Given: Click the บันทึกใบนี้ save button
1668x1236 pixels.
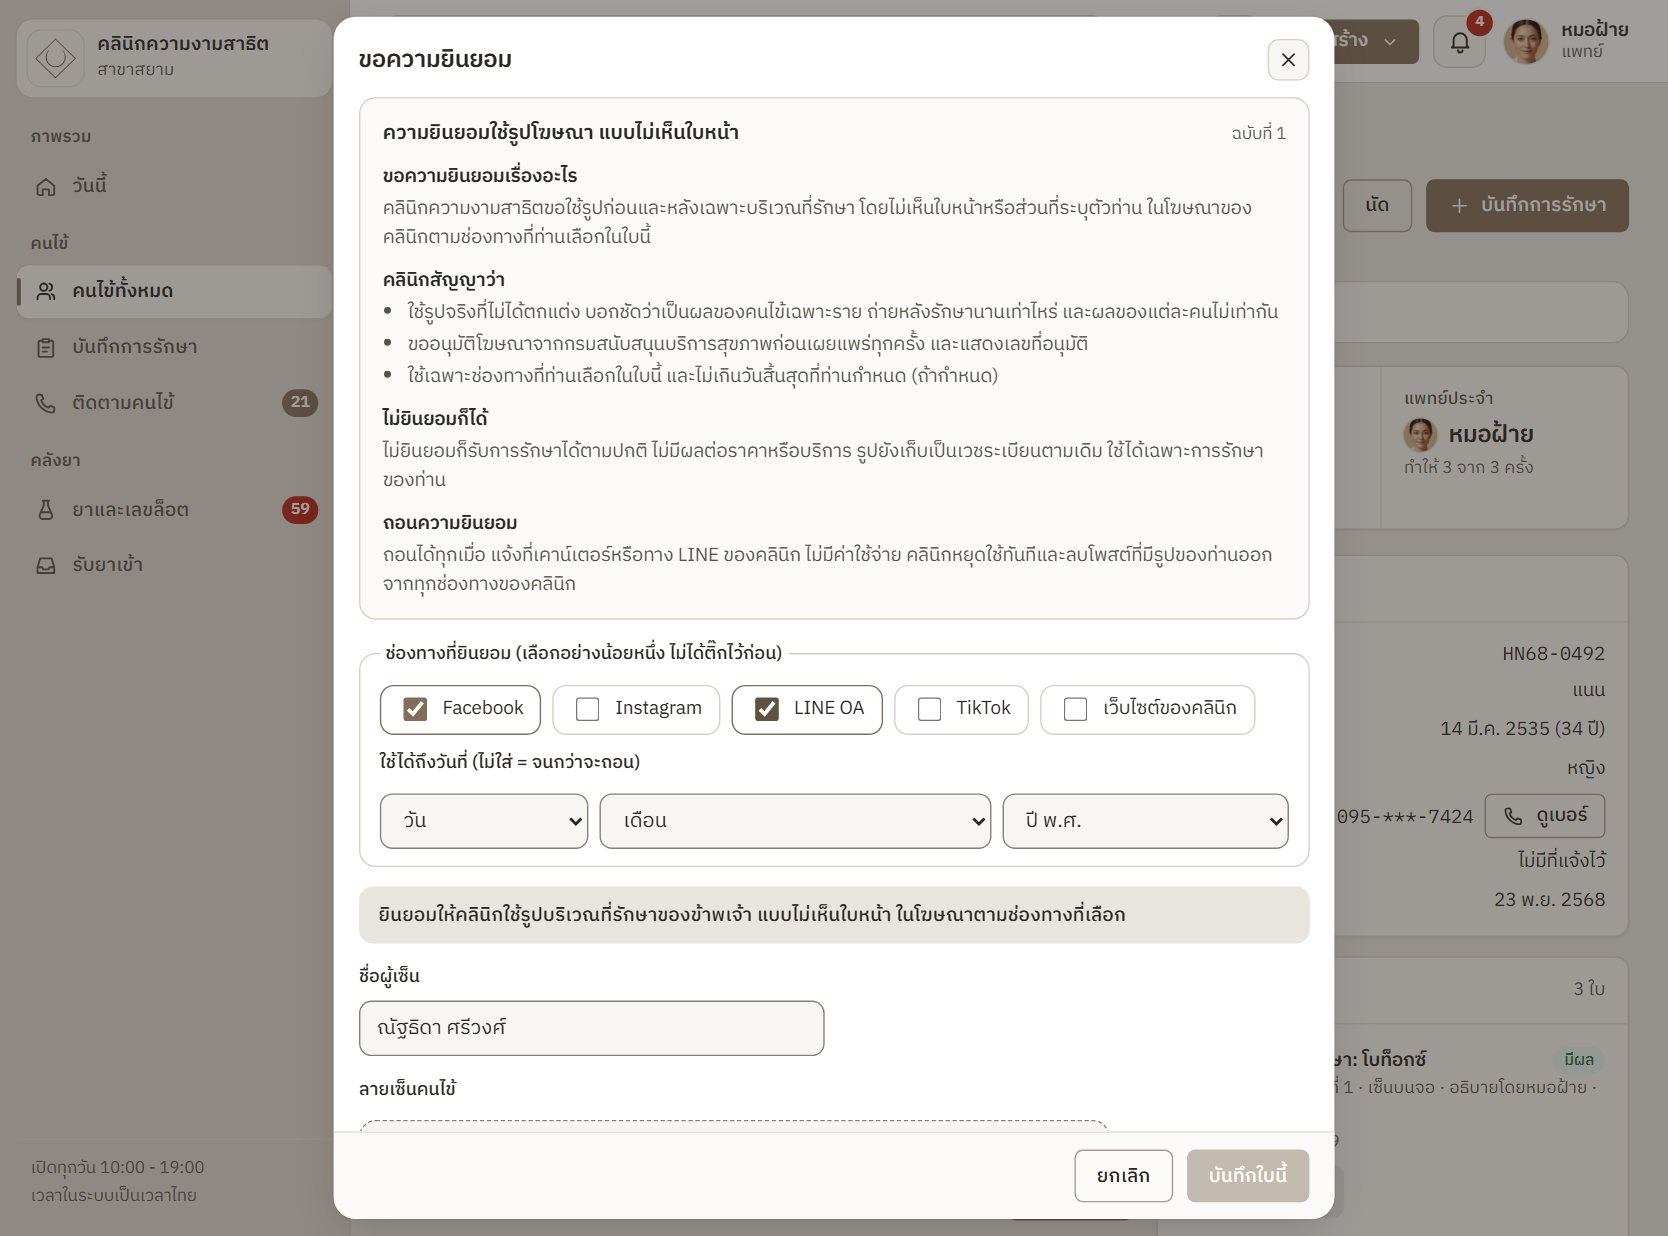Looking at the screenshot, I should (1247, 1176).
